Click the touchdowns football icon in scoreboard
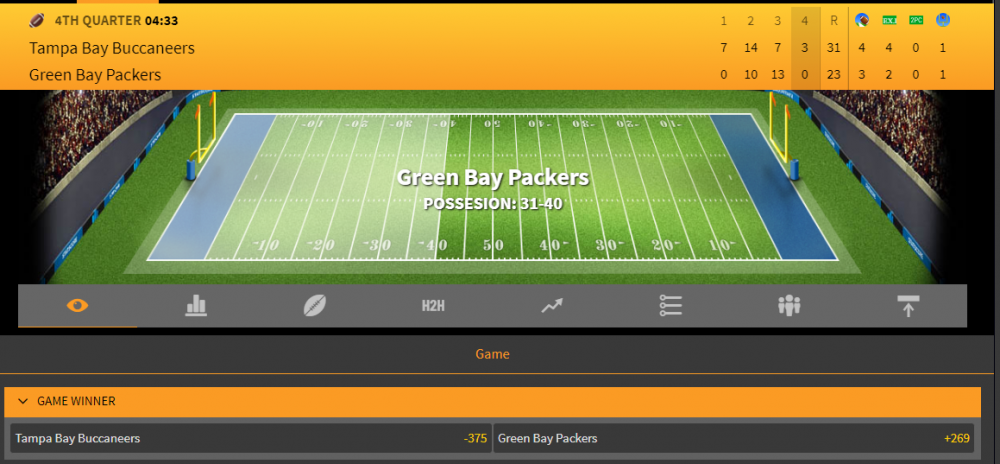1000x464 pixels. [x=862, y=20]
